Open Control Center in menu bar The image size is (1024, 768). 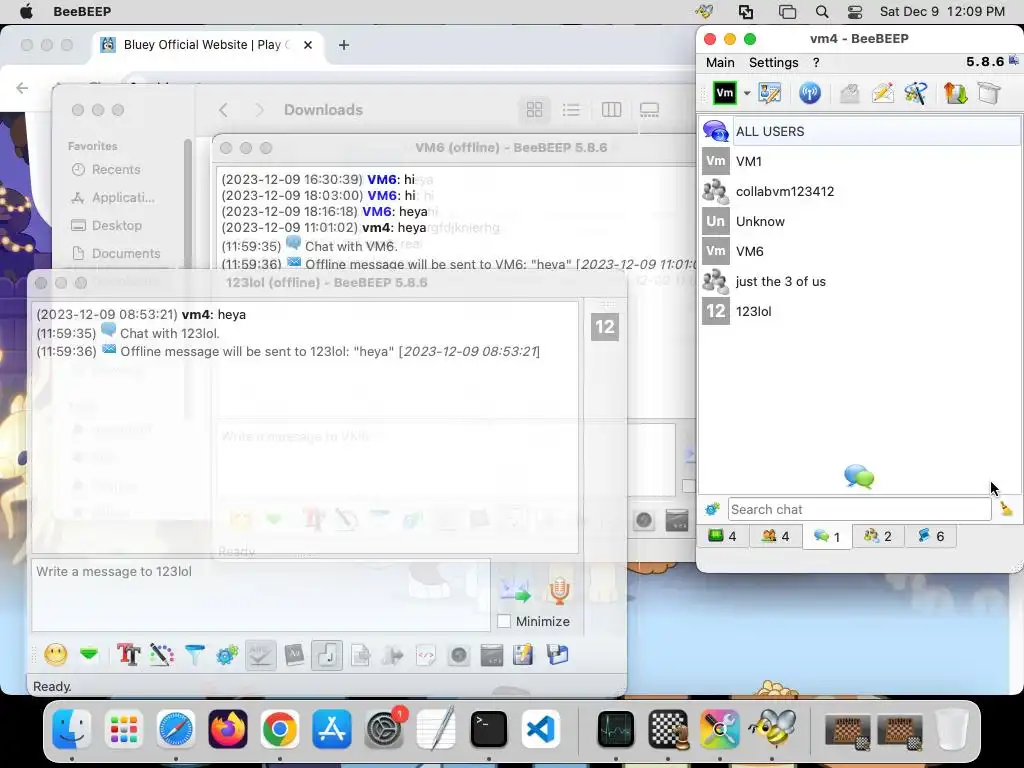pyautogui.click(x=855, y=12)
